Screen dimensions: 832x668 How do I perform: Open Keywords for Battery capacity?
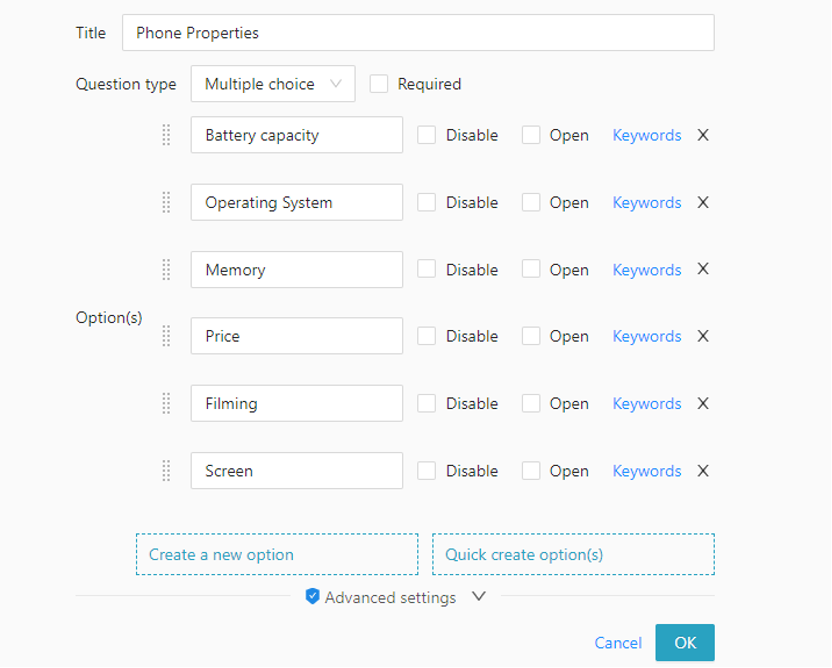tap(647, 135)
